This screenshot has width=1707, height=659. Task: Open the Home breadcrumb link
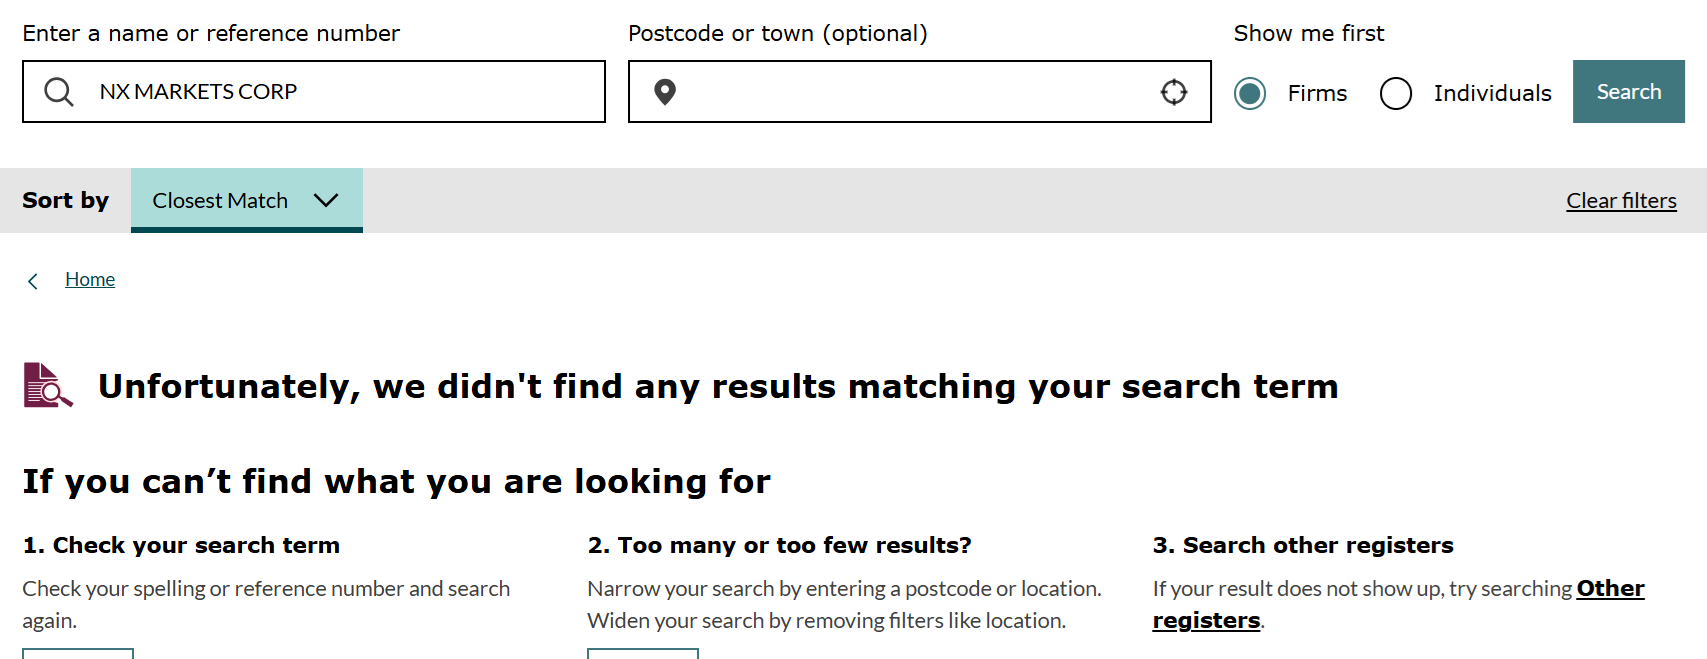90,279
